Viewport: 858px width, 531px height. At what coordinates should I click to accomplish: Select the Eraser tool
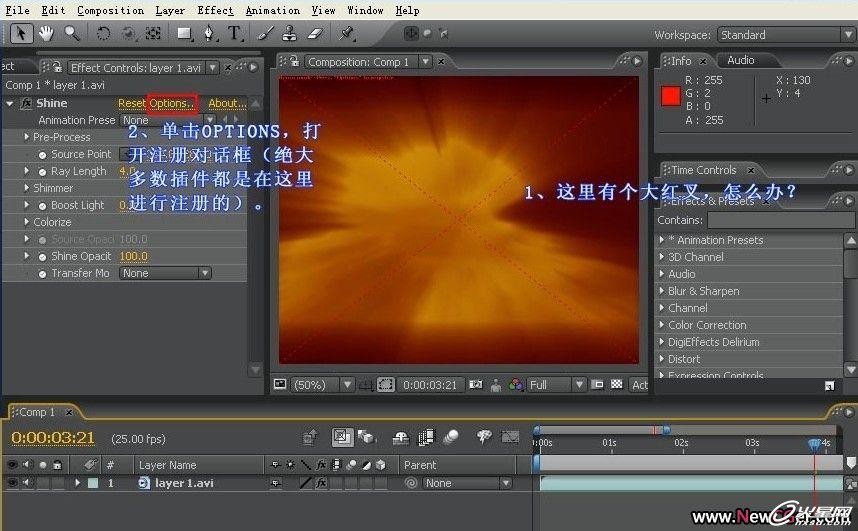315,34
